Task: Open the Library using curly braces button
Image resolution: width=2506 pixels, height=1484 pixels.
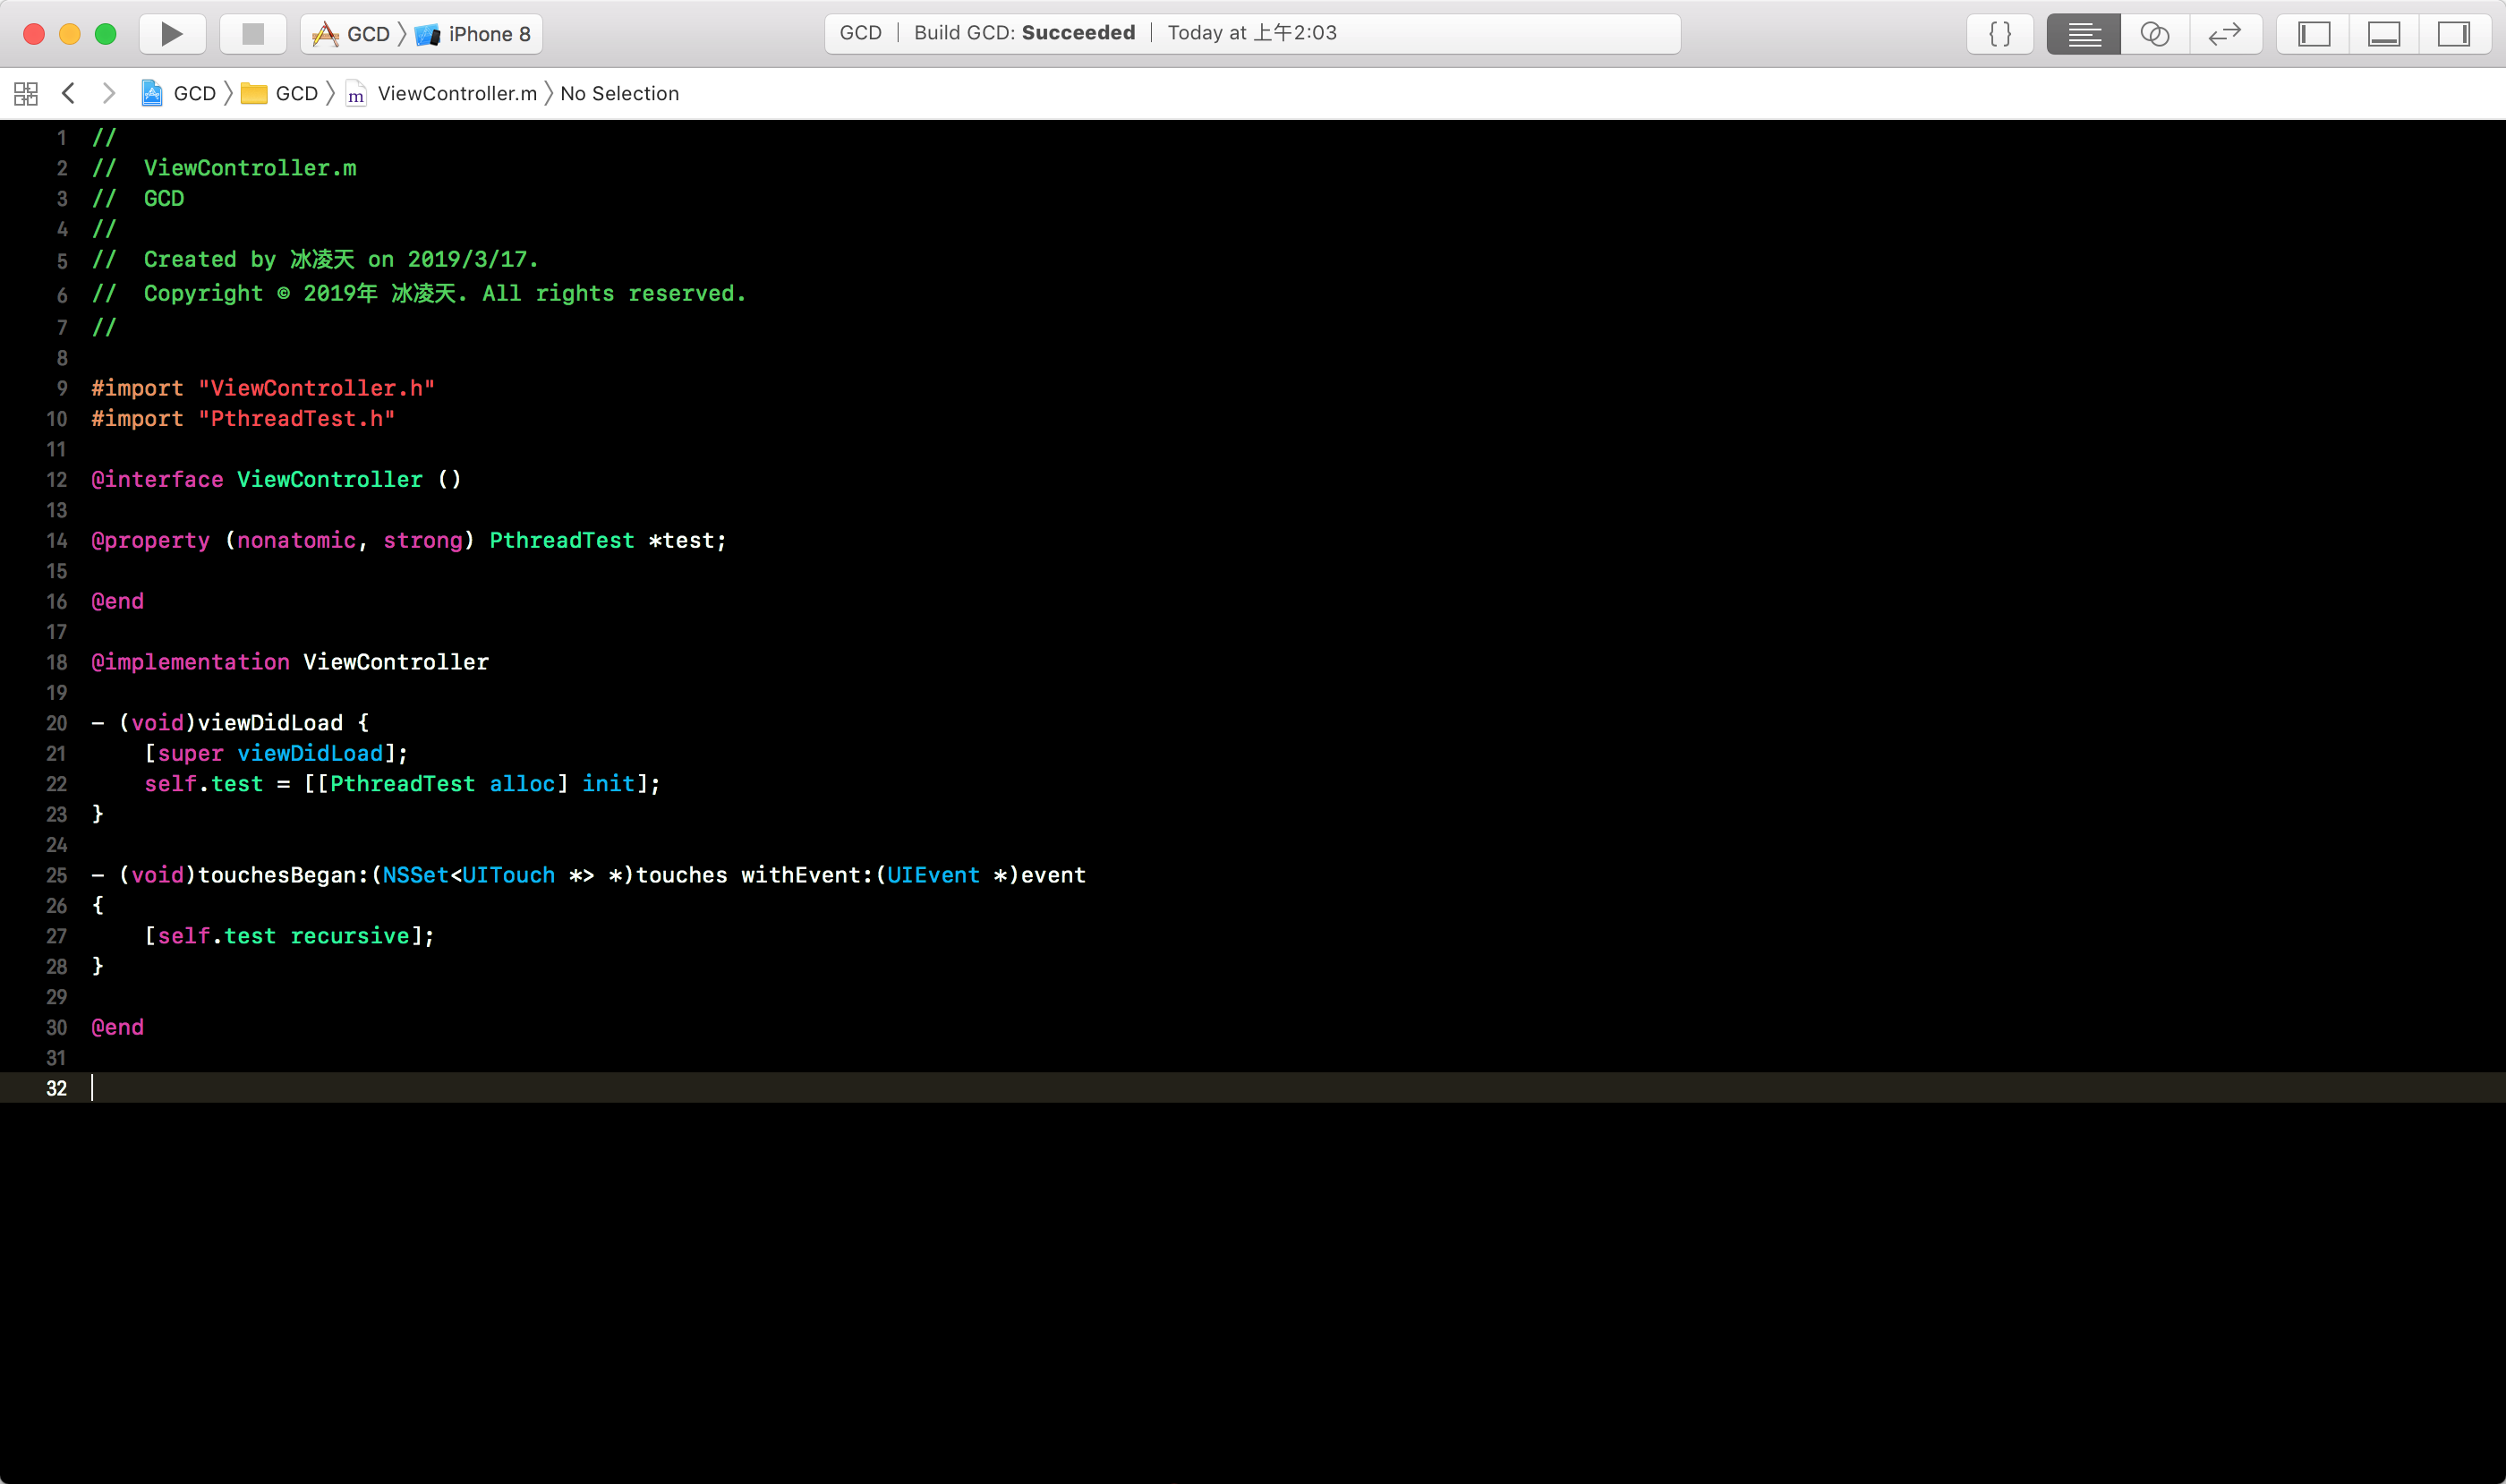Action: tap(2000, 34)
